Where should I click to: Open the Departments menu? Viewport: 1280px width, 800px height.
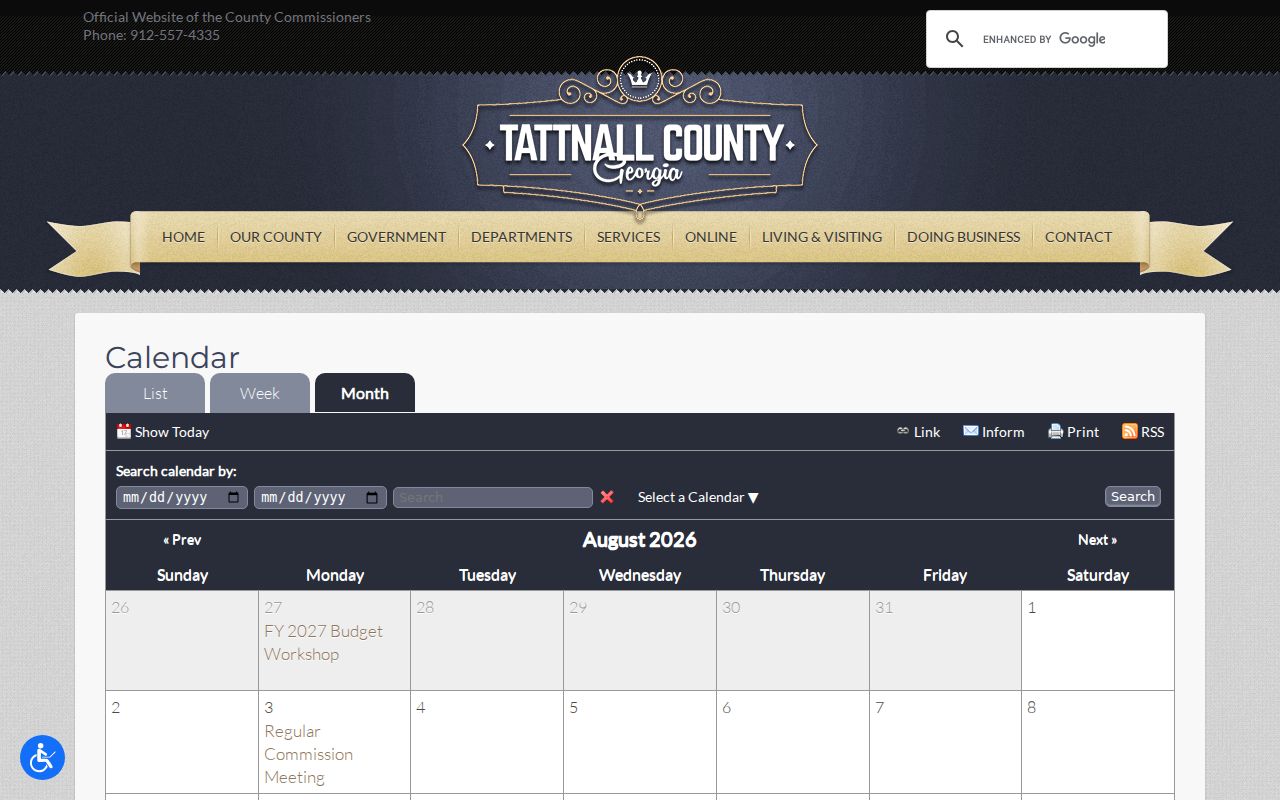[x=522, y=237]
